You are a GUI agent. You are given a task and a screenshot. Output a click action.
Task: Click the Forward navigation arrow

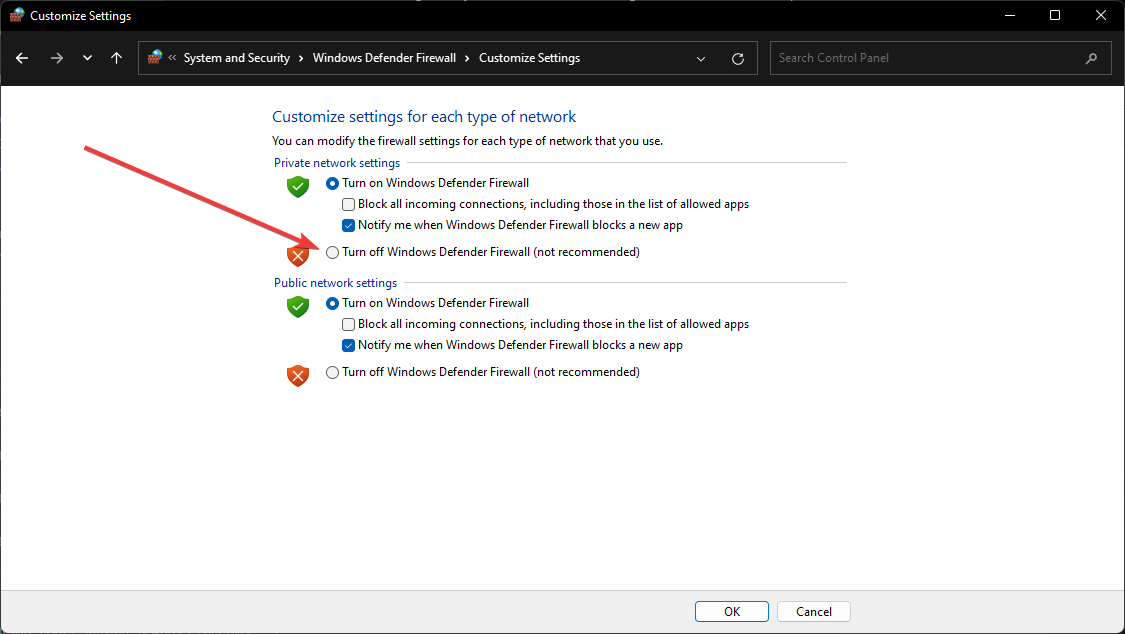(57, 58)
